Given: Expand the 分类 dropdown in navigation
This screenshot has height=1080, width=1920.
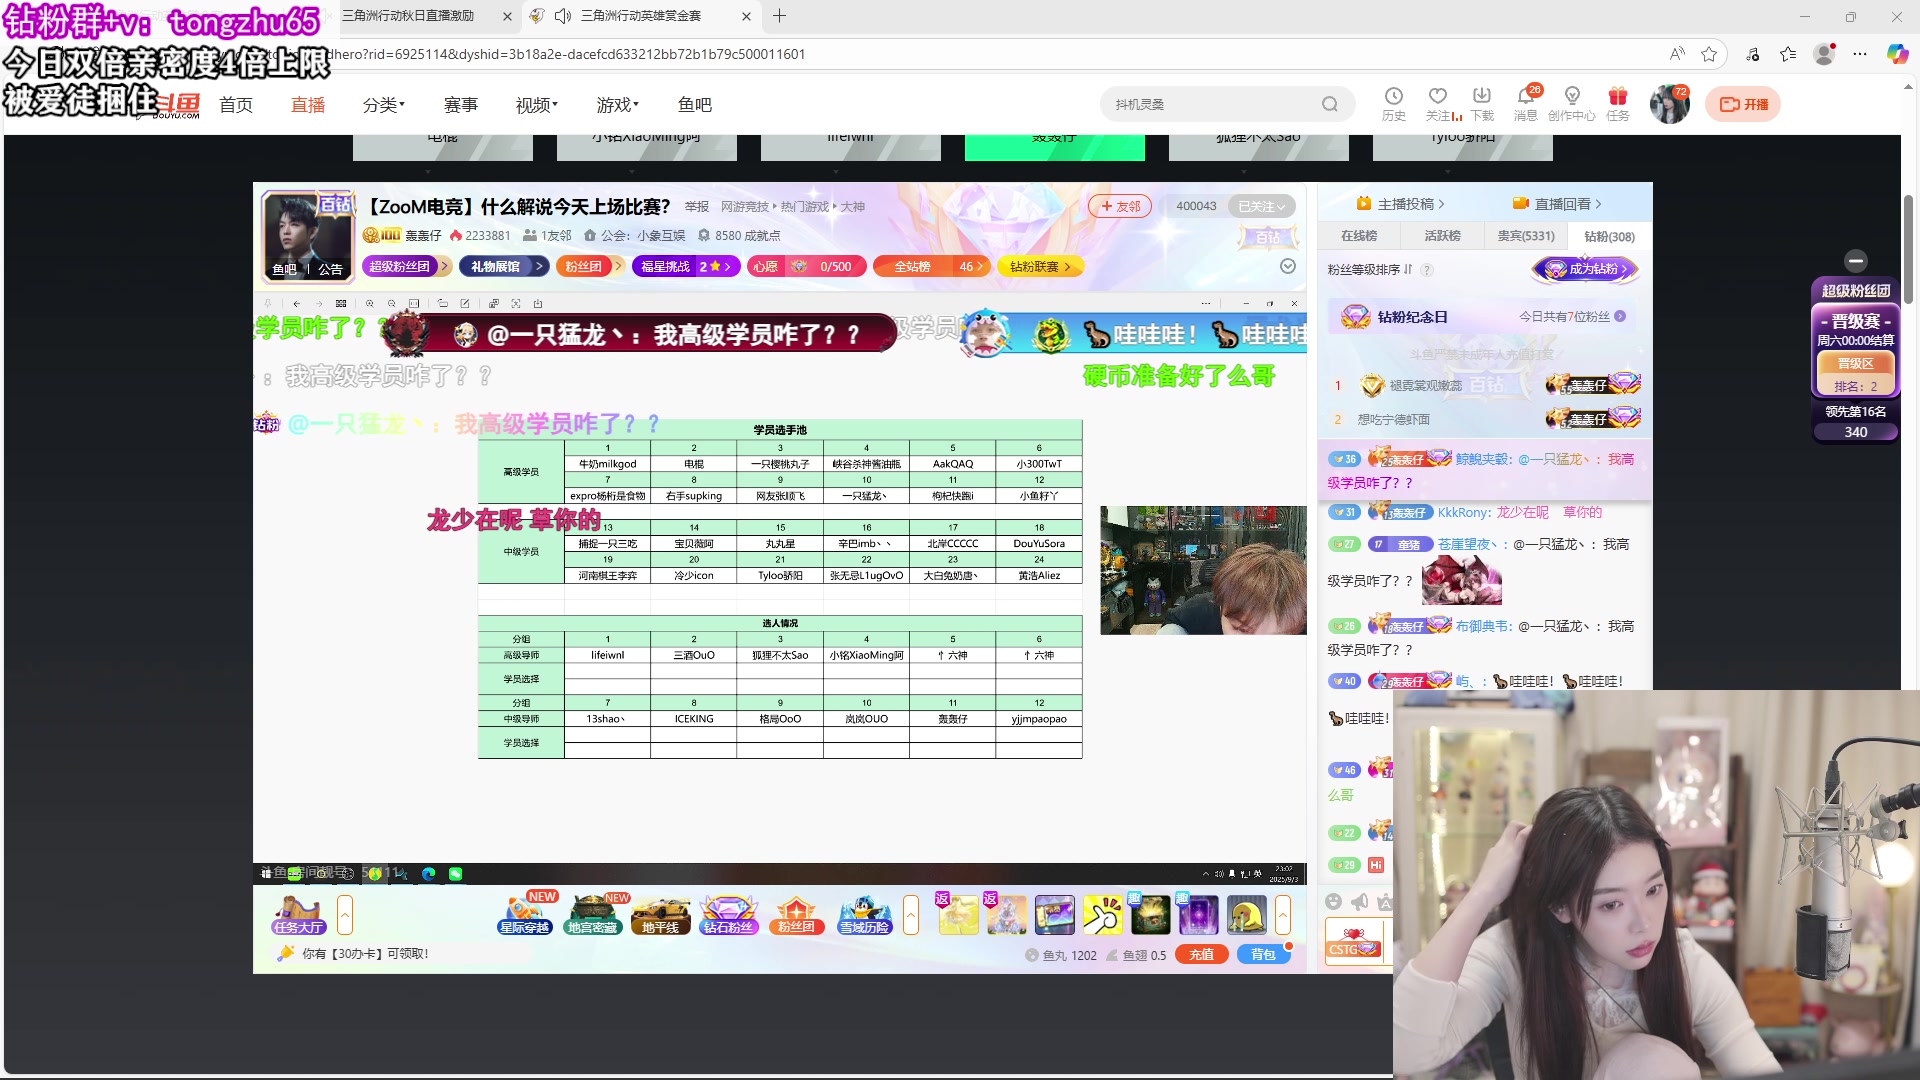Looking at the screenshot, I should click(384, 105).
